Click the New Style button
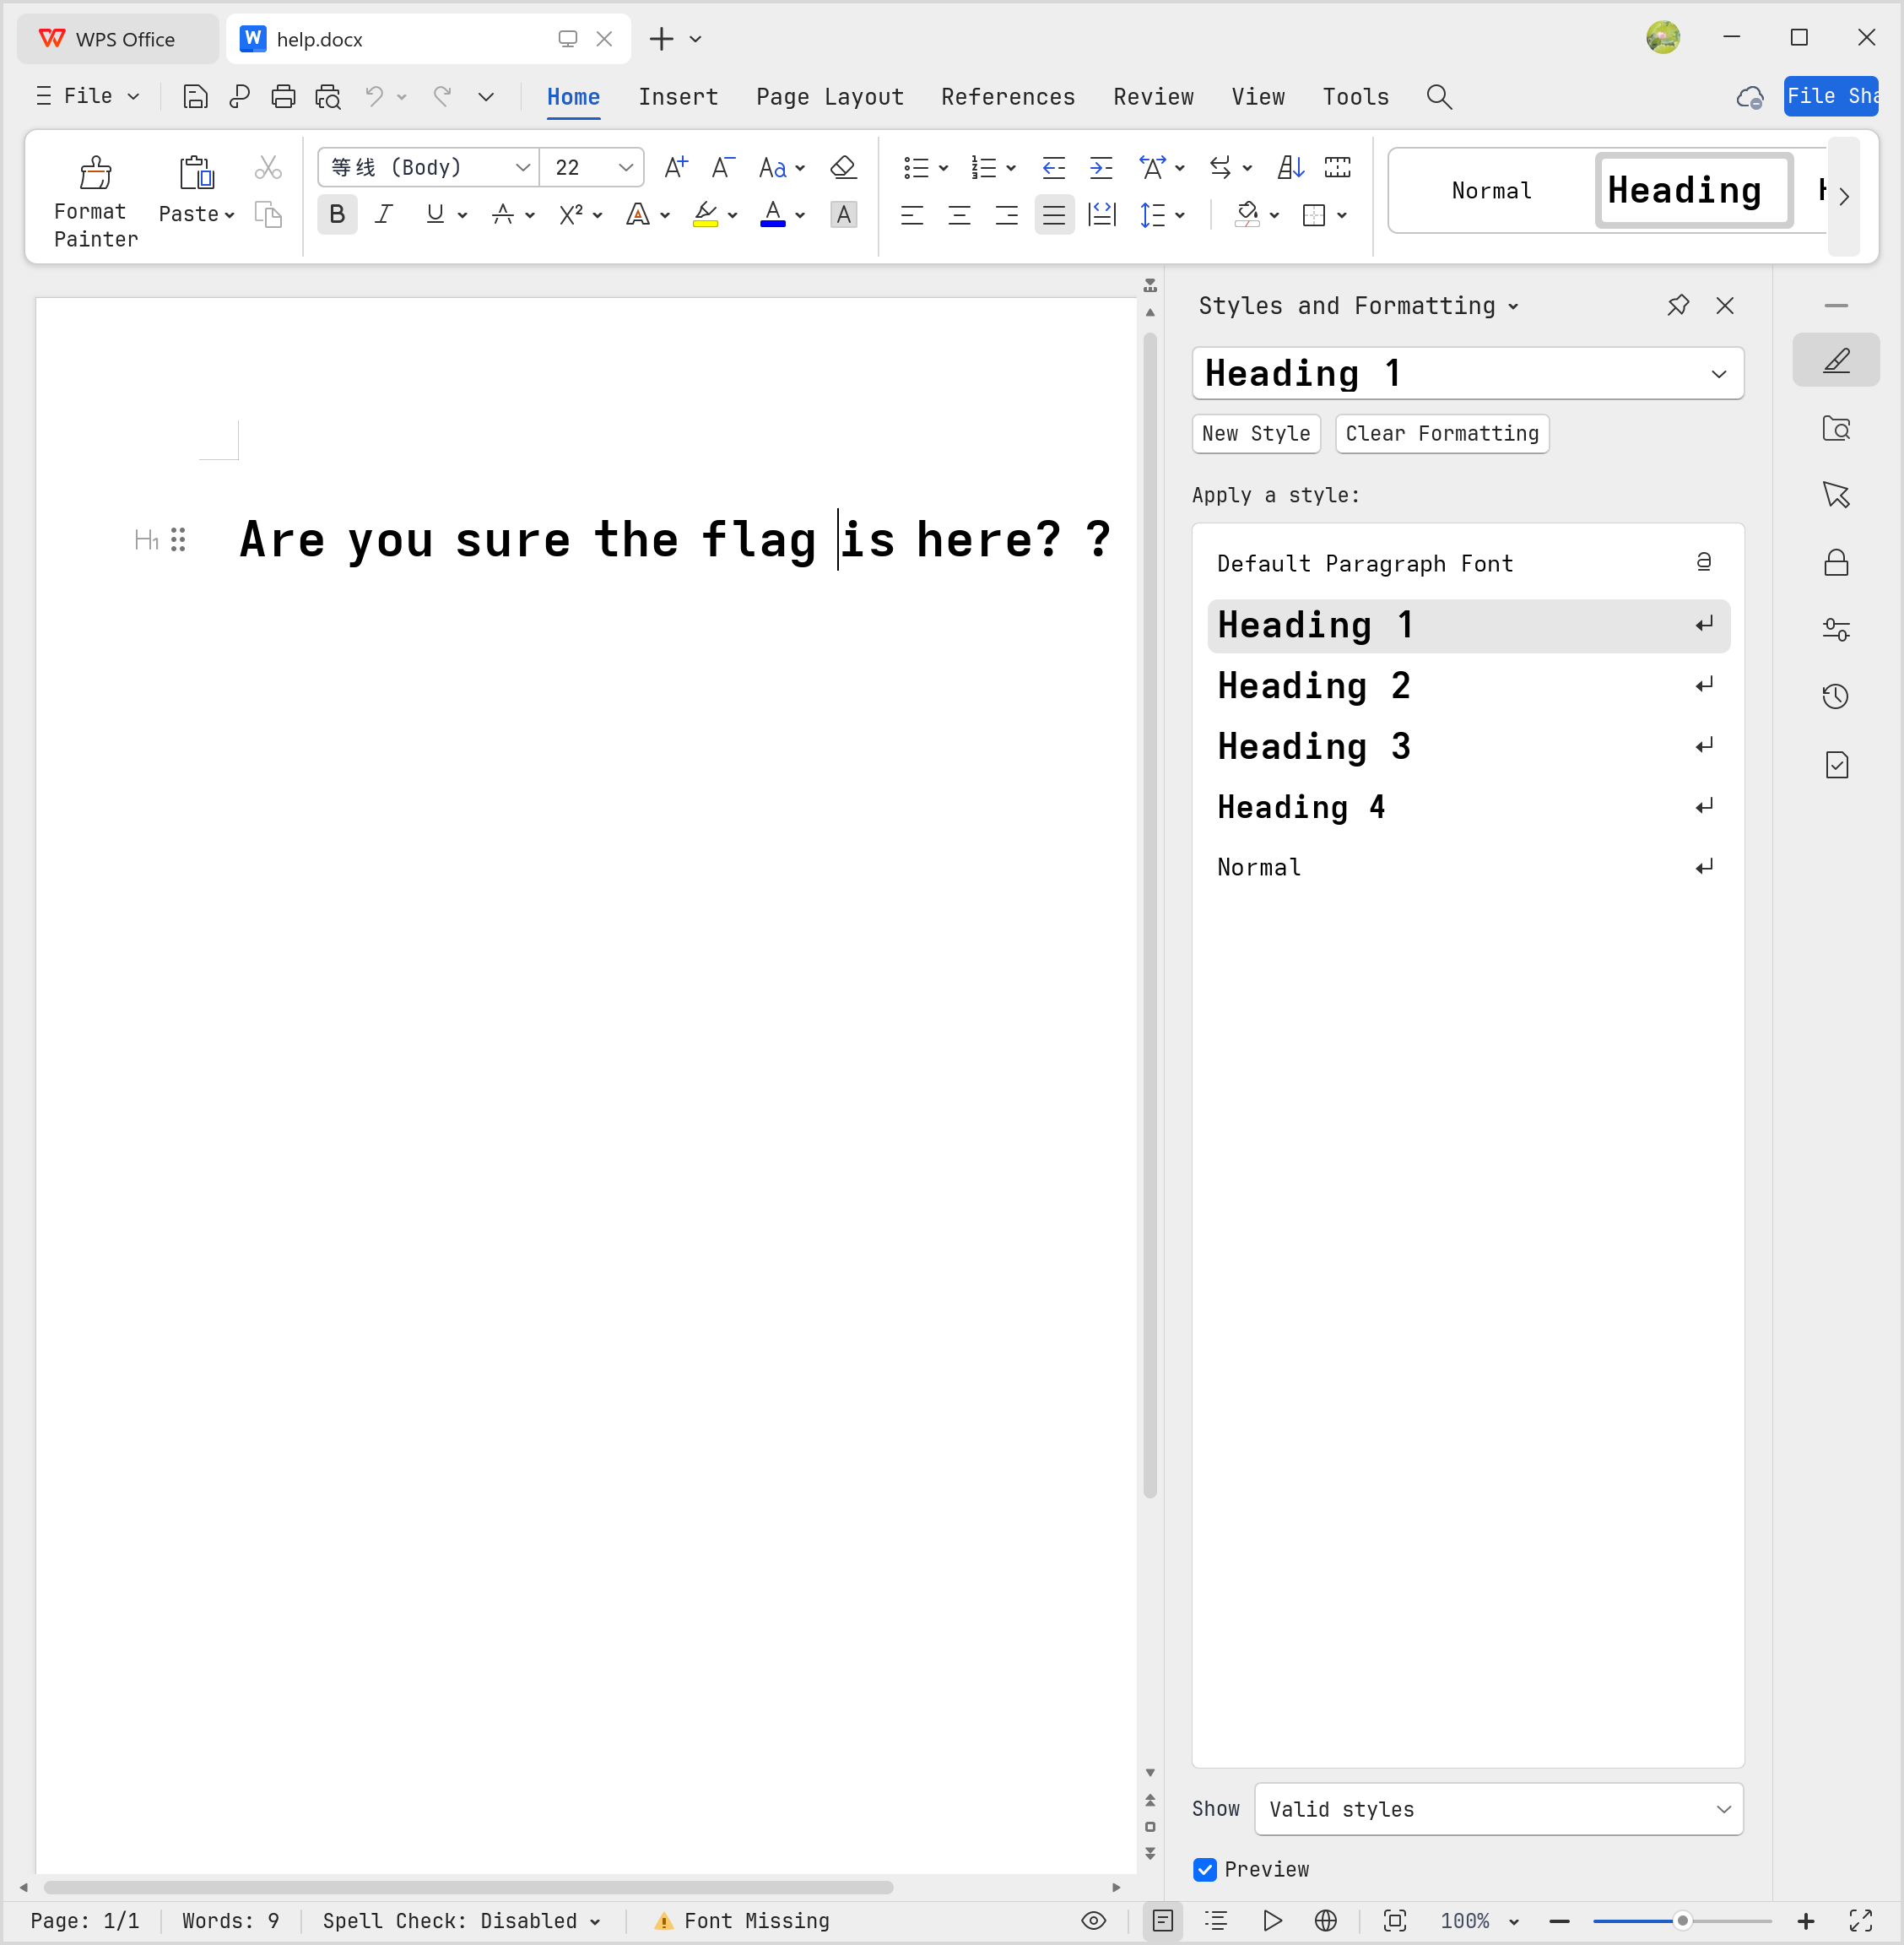Image resolution: width=1904 pixels, height=1945 pixels. pyautogui.click(x=1255, y=434)
